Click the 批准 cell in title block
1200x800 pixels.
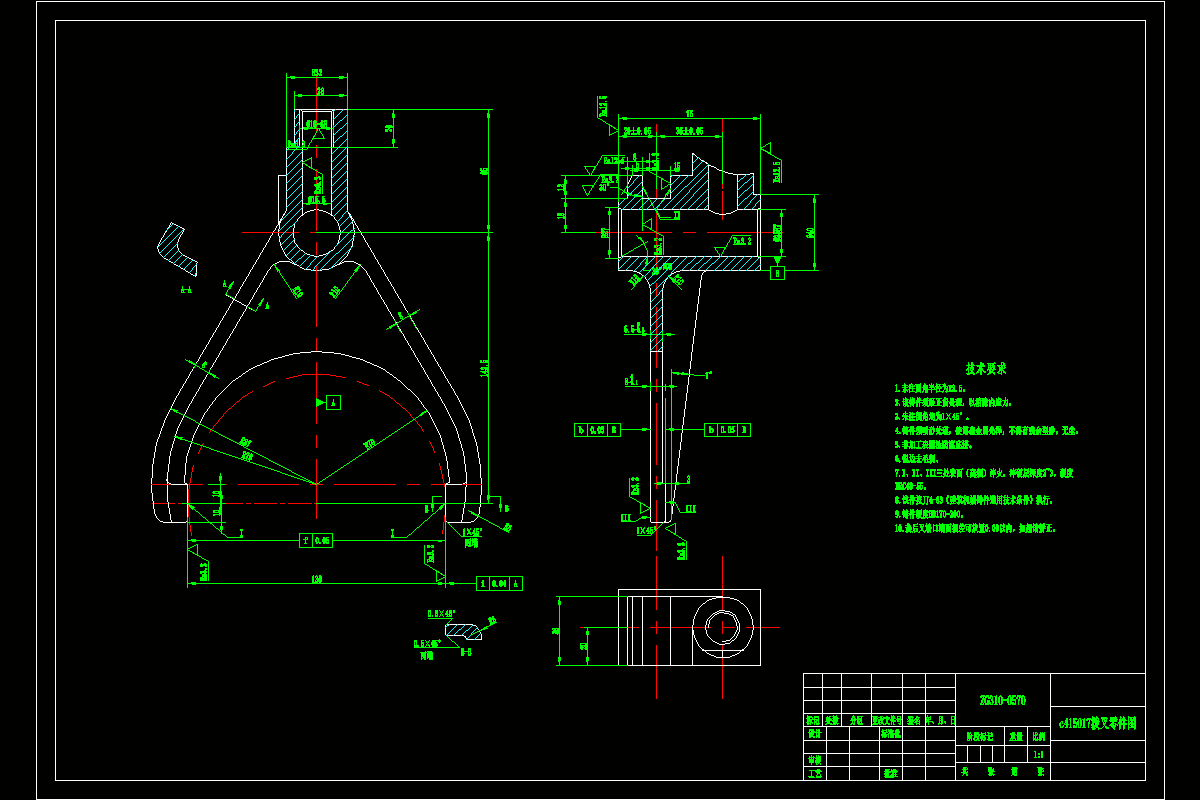click(x=890, y=773)
